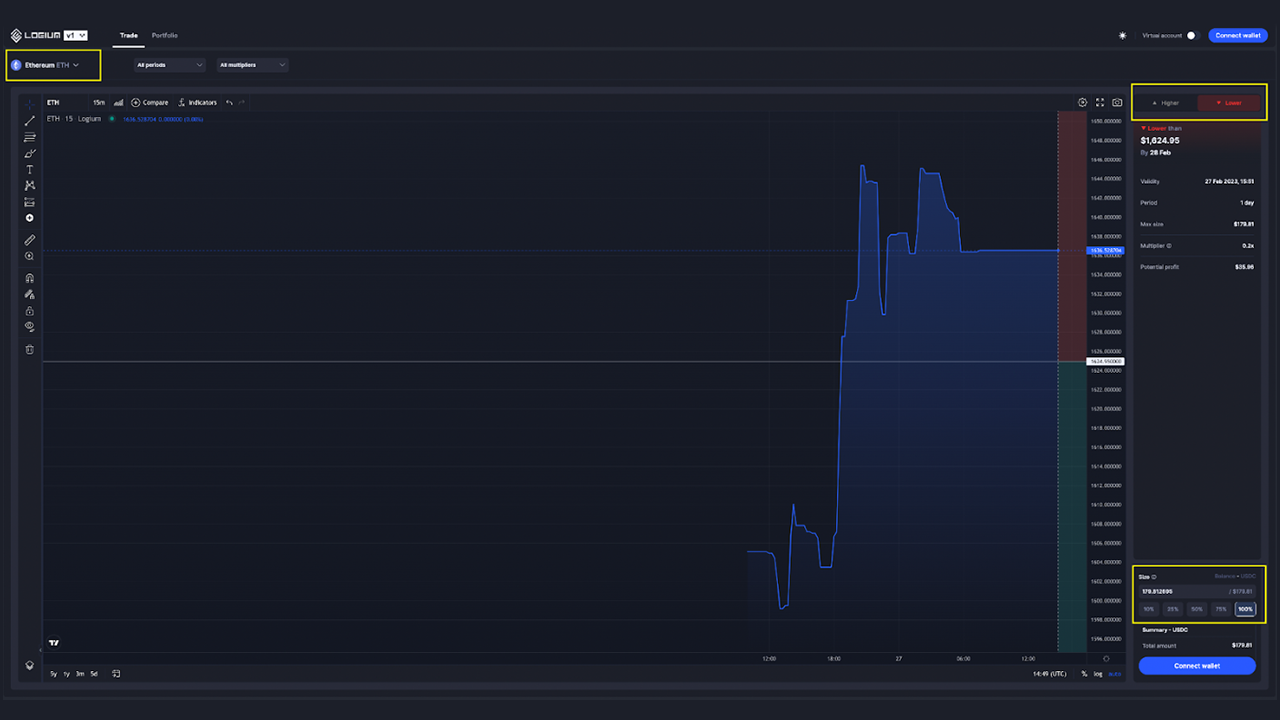Click the Size amount input field
Screen dimensions: 1280x720
pos(1180,591)
